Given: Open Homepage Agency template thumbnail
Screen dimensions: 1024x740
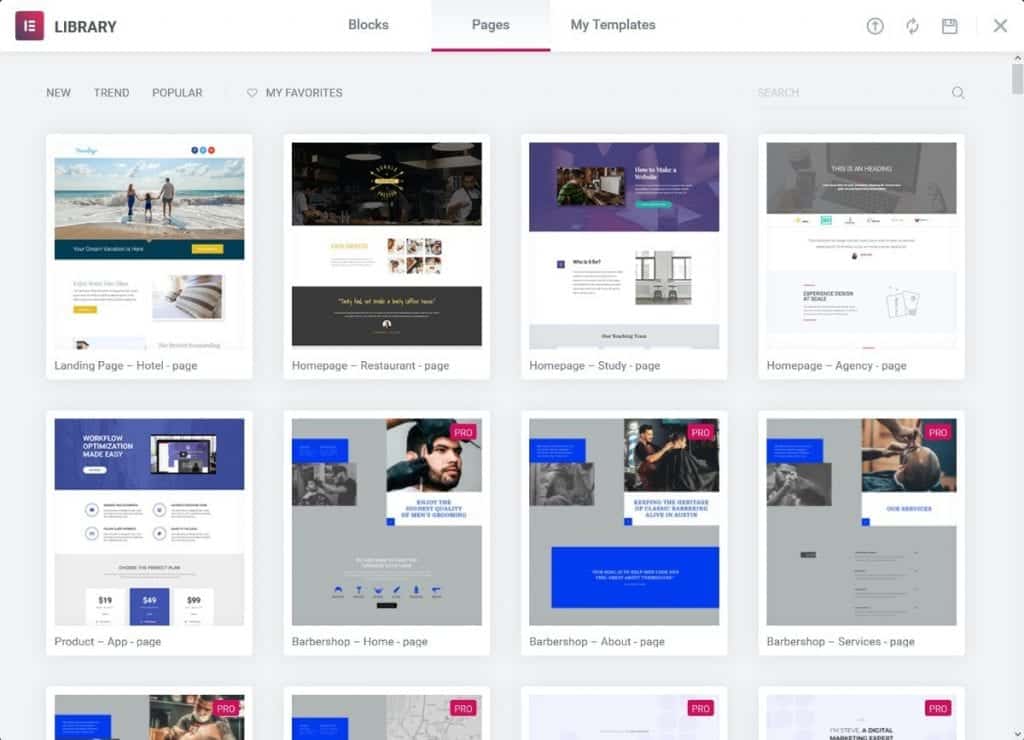Looking at the screenshot, I should [x=861, y=246].
